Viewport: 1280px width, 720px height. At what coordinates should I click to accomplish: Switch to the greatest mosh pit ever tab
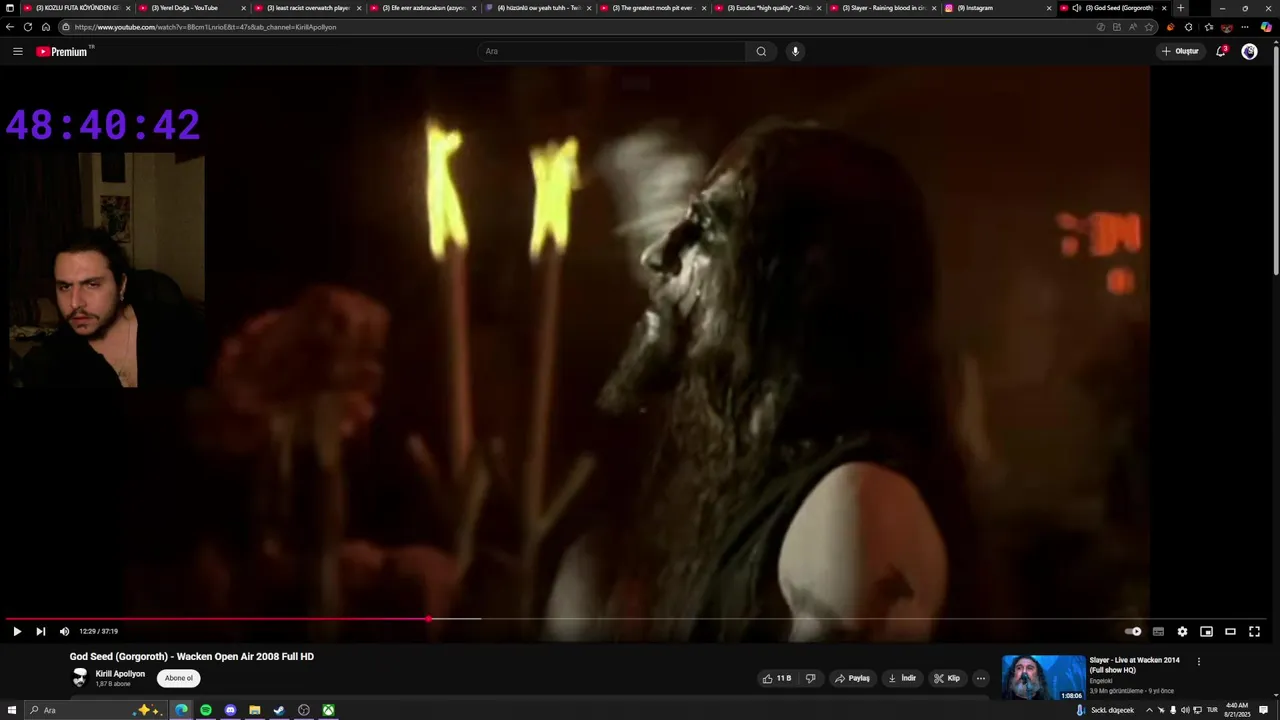click(653, 8)
